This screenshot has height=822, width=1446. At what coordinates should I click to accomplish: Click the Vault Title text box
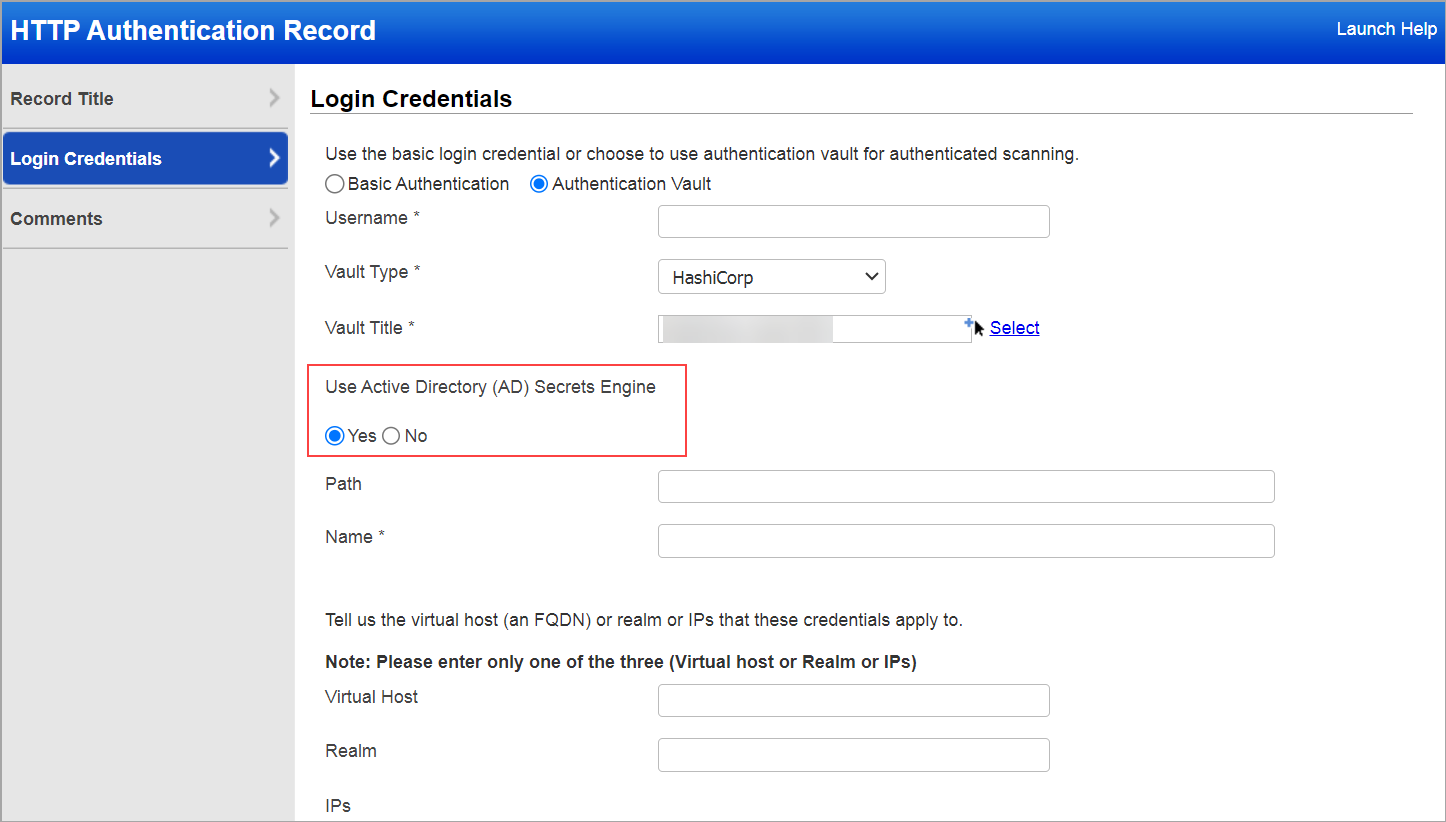pyautogui.click(x=814, y=328)
